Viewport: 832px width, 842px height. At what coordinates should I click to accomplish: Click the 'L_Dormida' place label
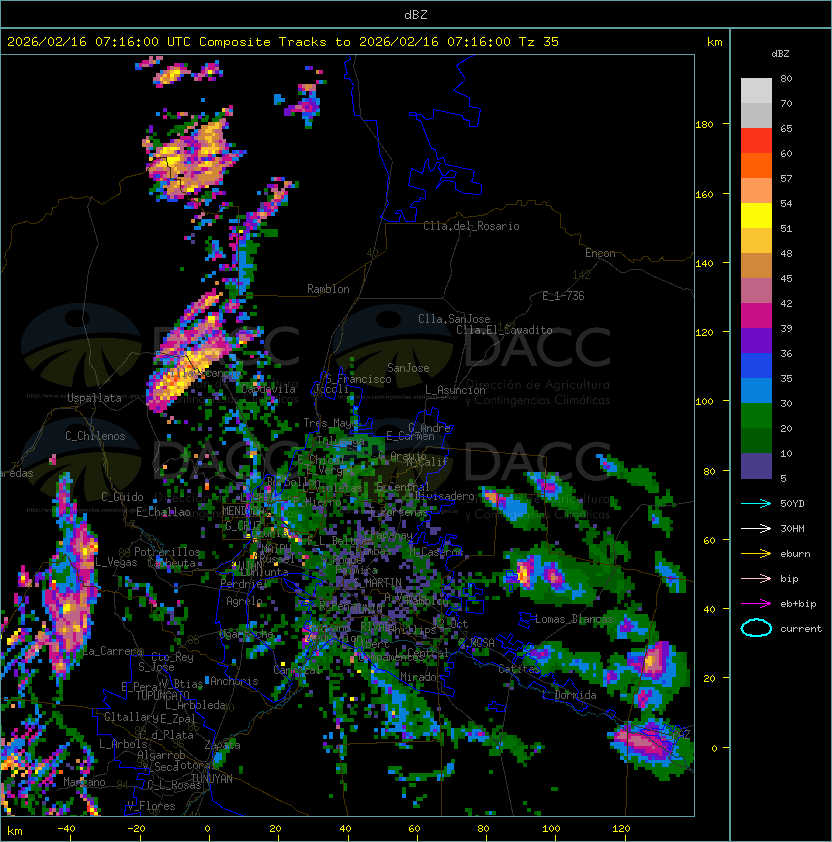pyautogui.click(x=569, y=695)
